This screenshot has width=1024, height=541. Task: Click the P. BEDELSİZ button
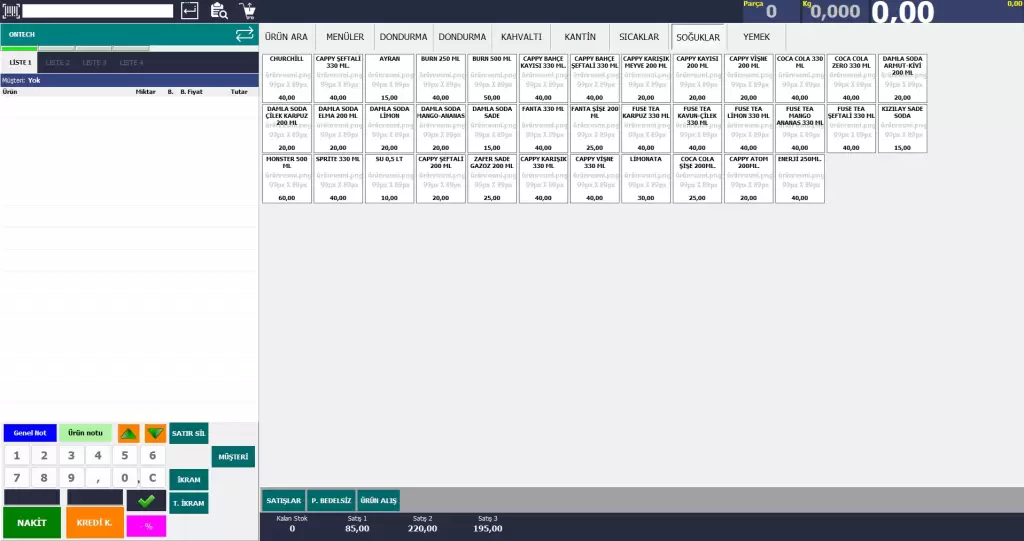coord(331,500)
